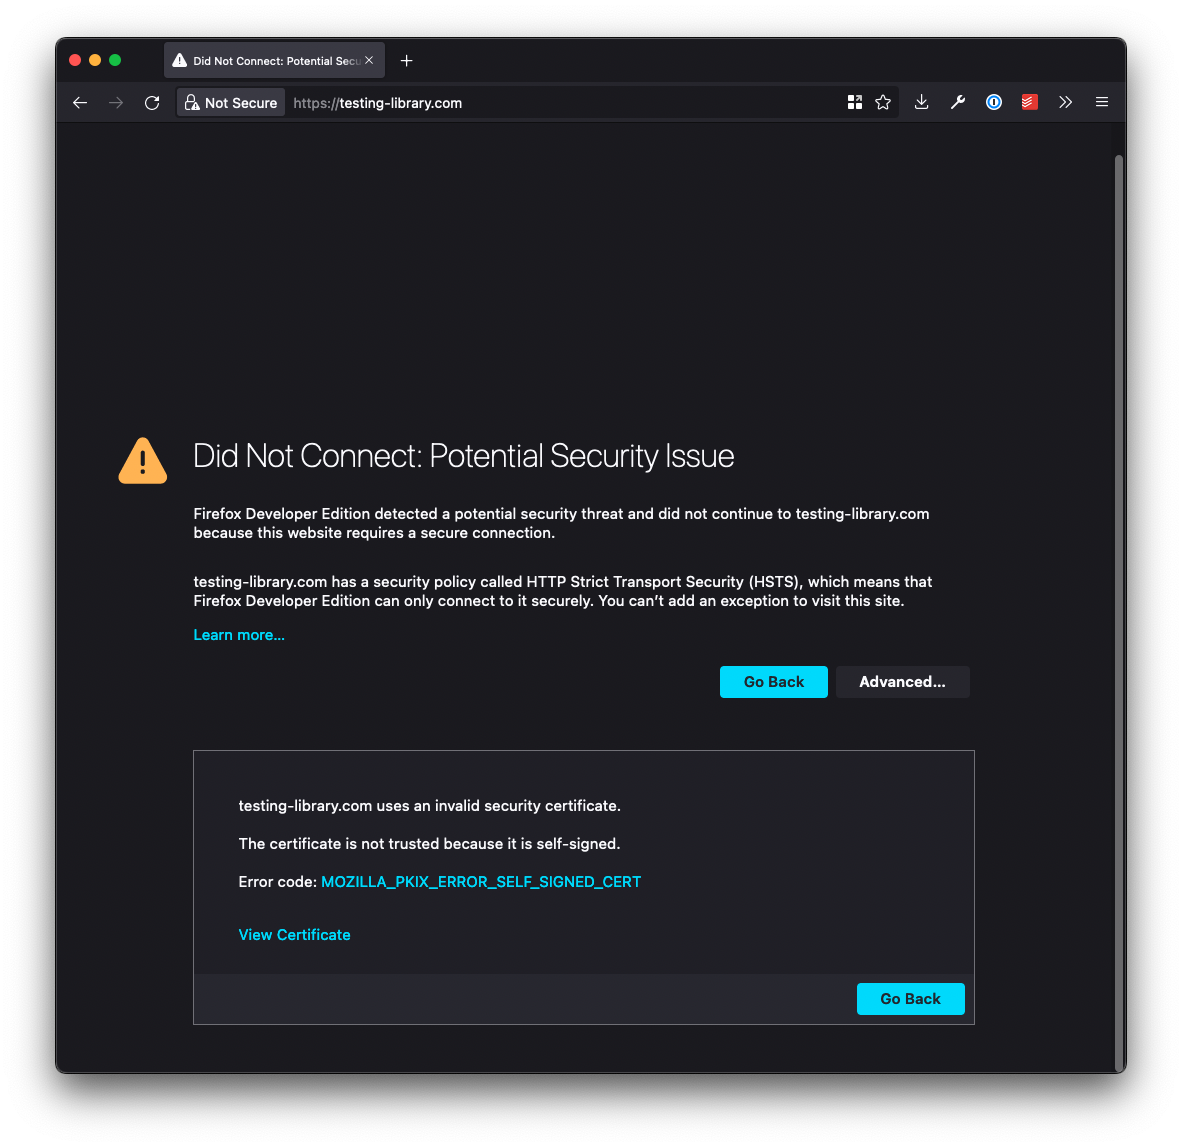Open a new tab with the plus button
1182x1147 pixels.
click(x=406, y=60)
